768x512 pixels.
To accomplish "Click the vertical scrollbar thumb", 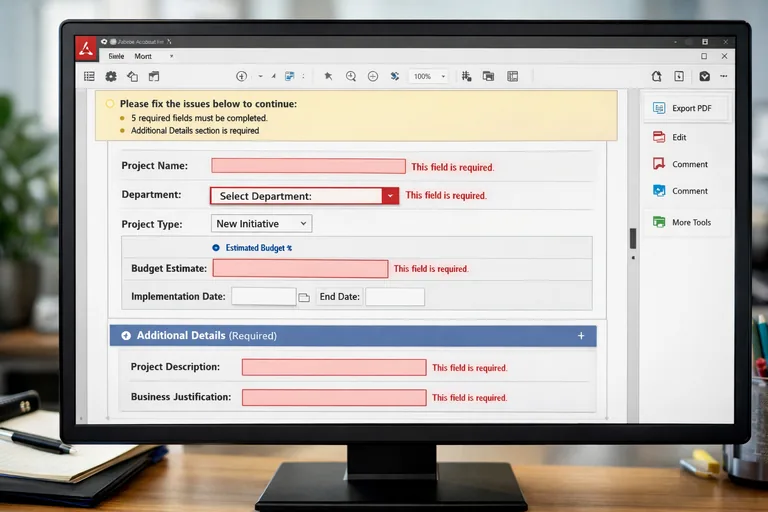I will (x=633, y=239).
